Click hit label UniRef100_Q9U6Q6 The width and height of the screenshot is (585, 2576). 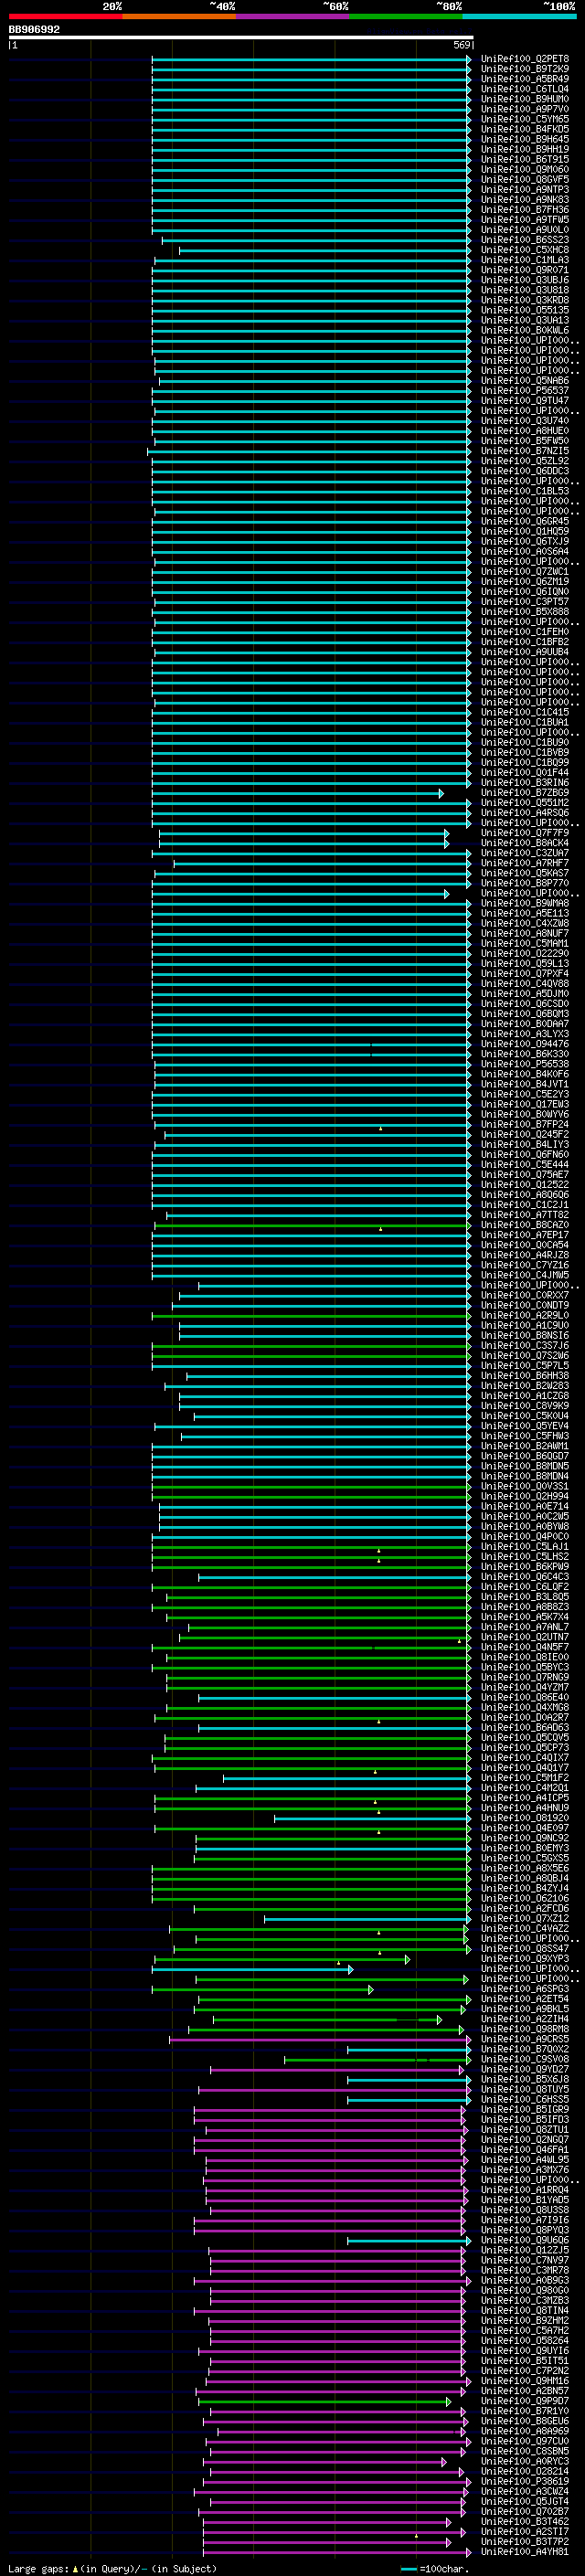[524, 2240]
